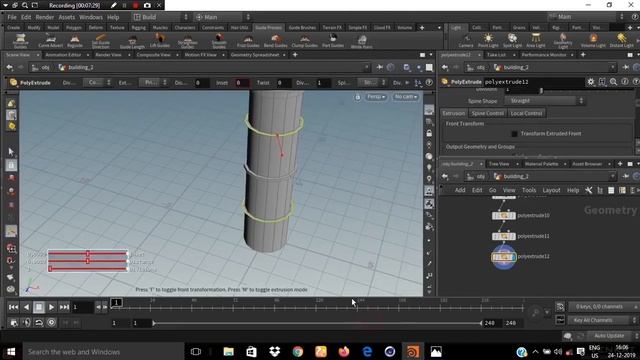
Task: Click the viewport lock icon on right toolbar
Action: pos(429,133)
